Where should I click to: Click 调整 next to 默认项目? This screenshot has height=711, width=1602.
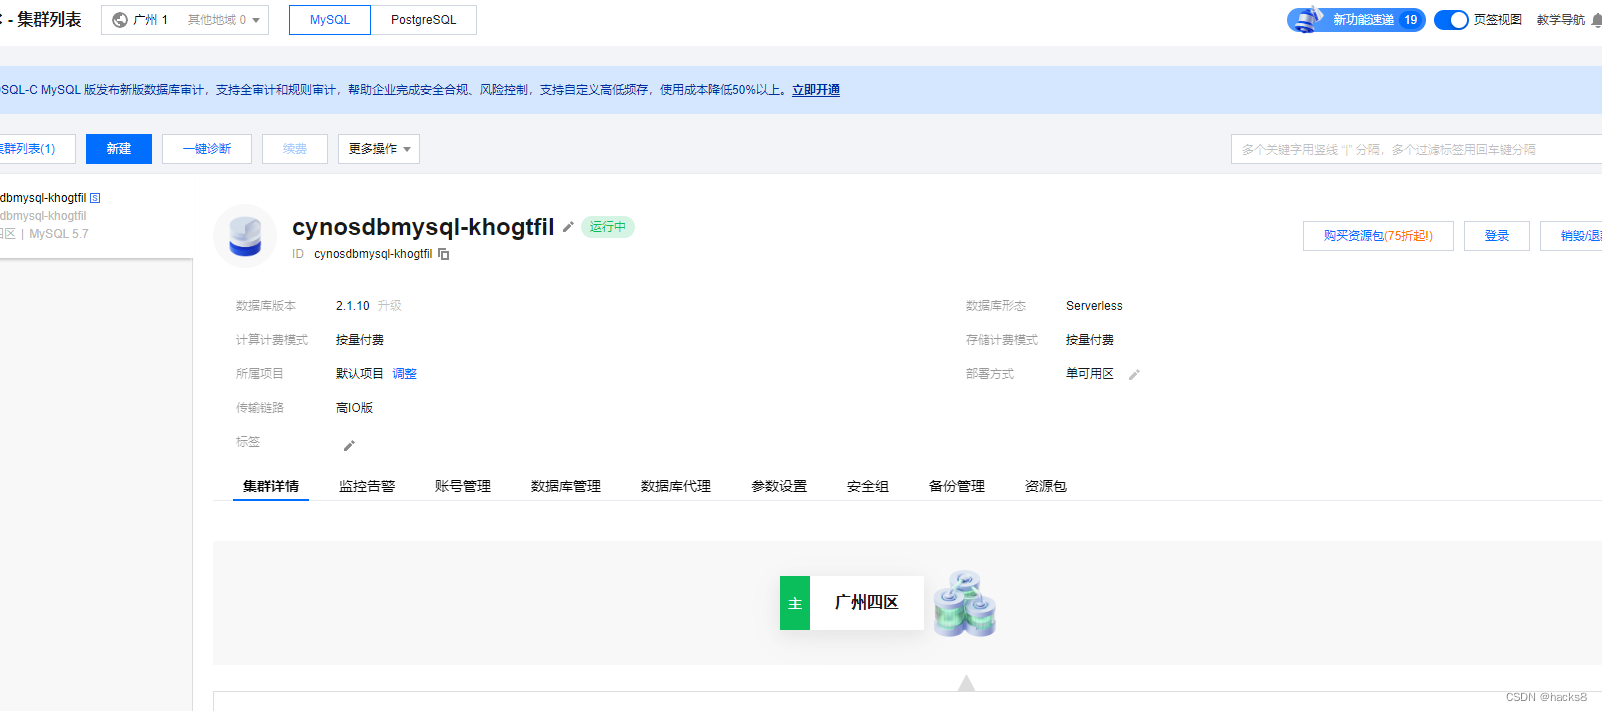click(405, 374)
